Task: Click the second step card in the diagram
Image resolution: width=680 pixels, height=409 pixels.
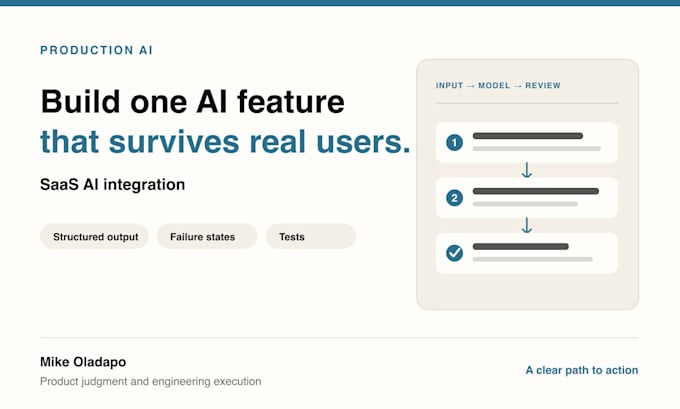Action: pos(526,198)
